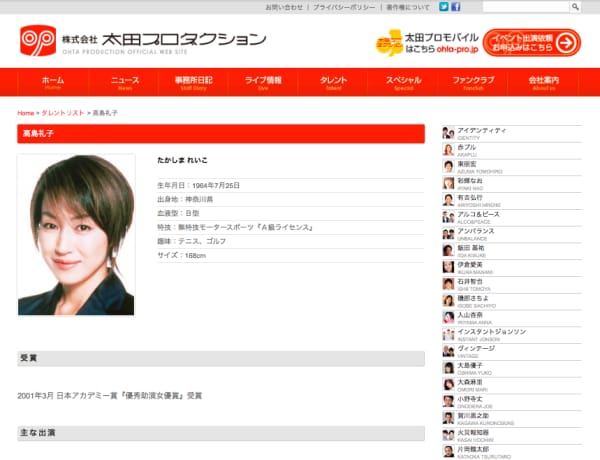Click the red 高島礼子 title bar
Image resolution: width=600 pixels, height=460 pixels.
tap(221, 134)
